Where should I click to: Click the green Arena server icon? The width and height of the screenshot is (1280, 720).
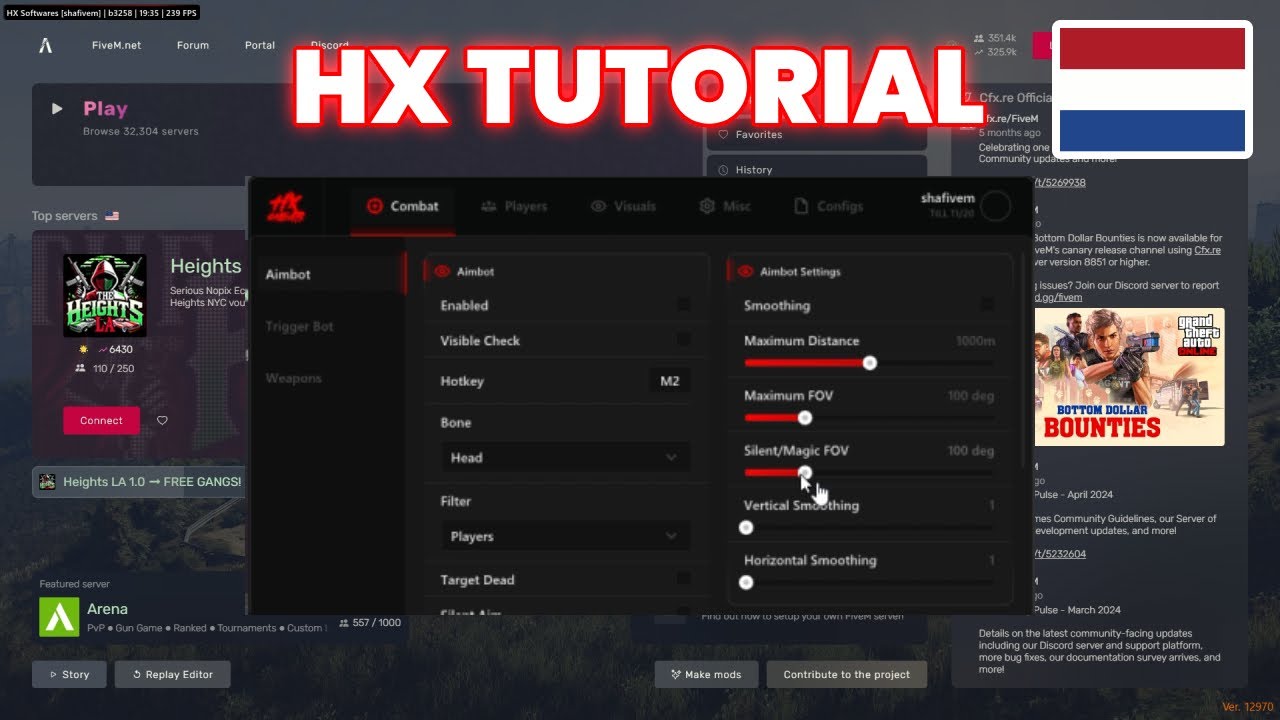coord(59,617)
